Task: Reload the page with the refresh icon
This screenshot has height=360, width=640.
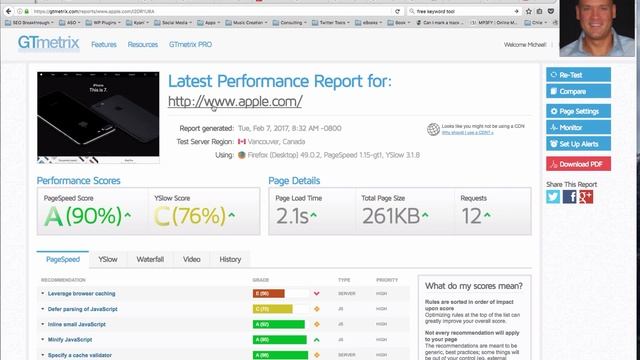Action: [397, 11]
